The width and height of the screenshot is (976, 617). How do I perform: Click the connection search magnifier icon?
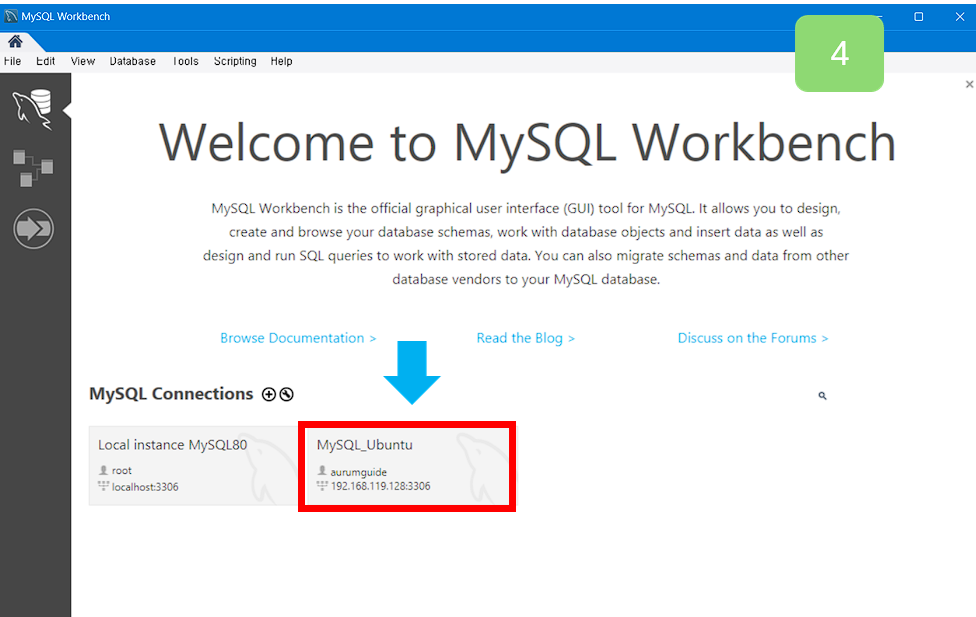822,395
